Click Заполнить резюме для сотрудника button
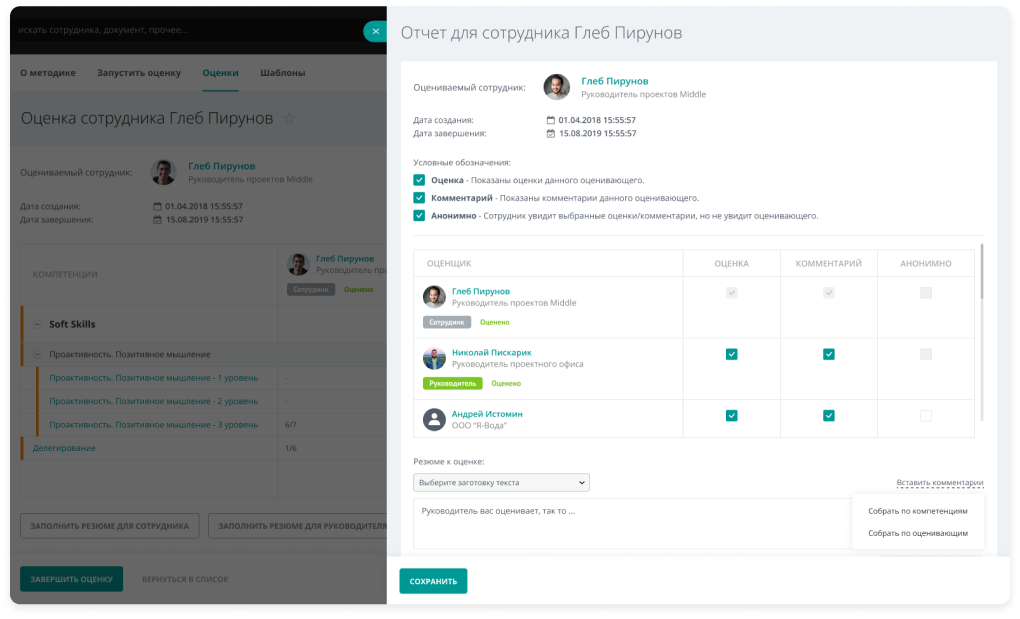Viewport: 1020px width, 619px height. click(x=109, y=526)
